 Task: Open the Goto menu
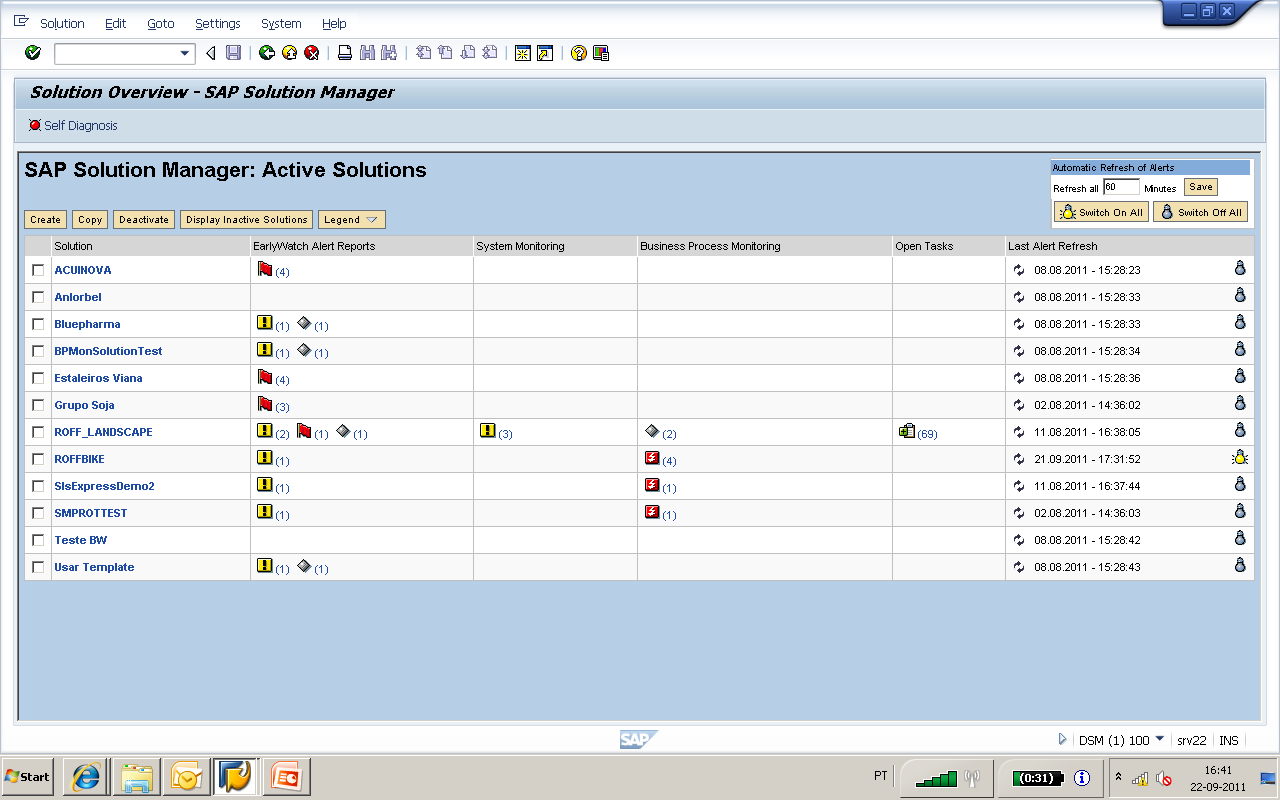160,23
